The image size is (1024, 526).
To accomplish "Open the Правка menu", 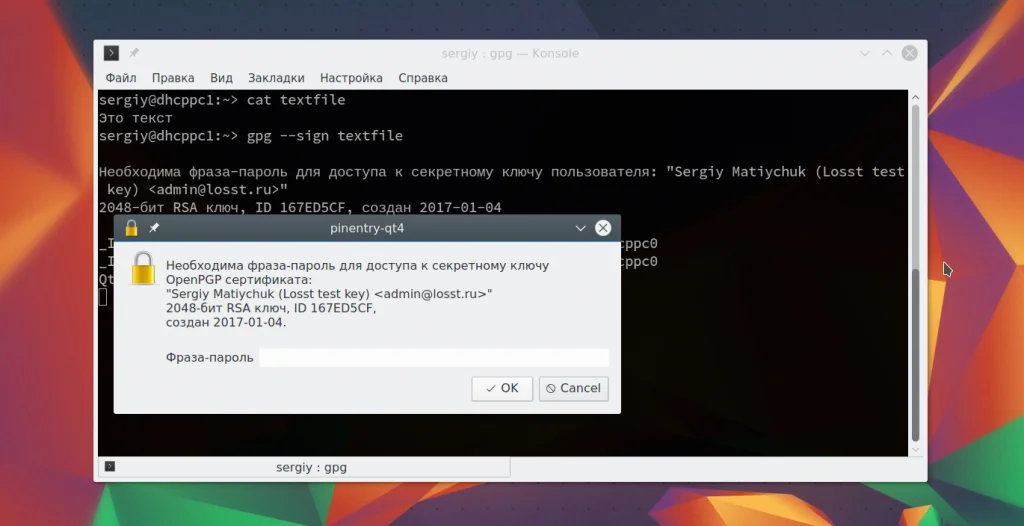I will [x=173, y=78].
